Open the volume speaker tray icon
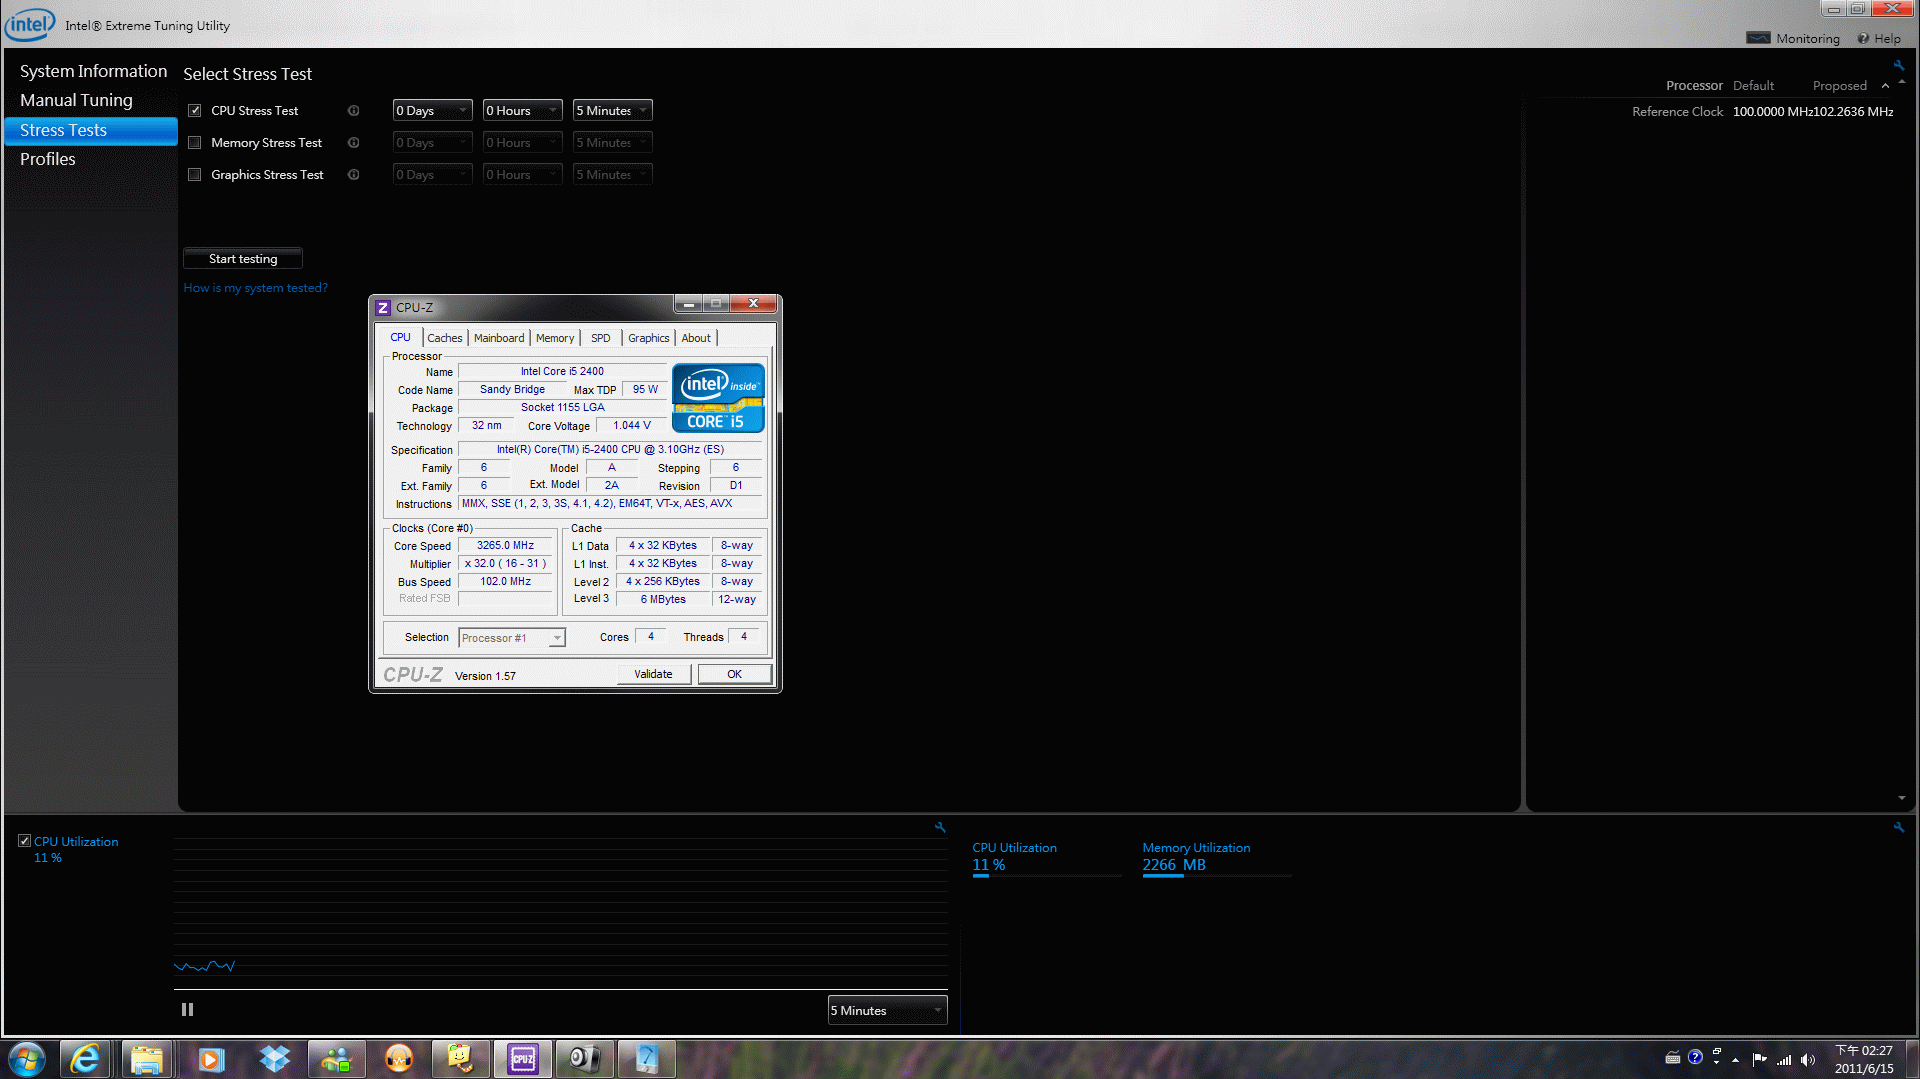 pyautogui.click(x=1808, y=1059)
